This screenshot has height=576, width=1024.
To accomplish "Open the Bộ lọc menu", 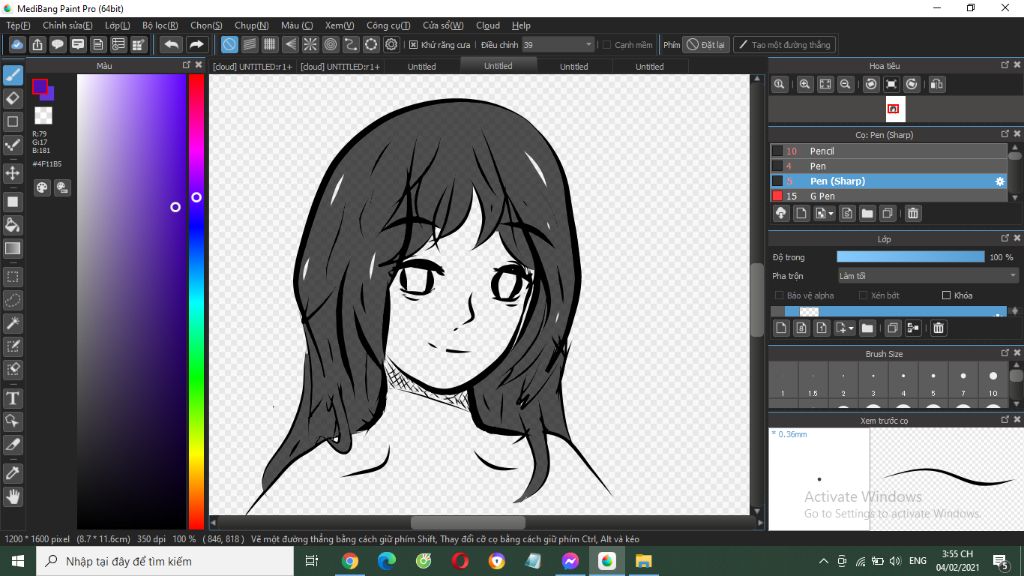I will point(160,25).
